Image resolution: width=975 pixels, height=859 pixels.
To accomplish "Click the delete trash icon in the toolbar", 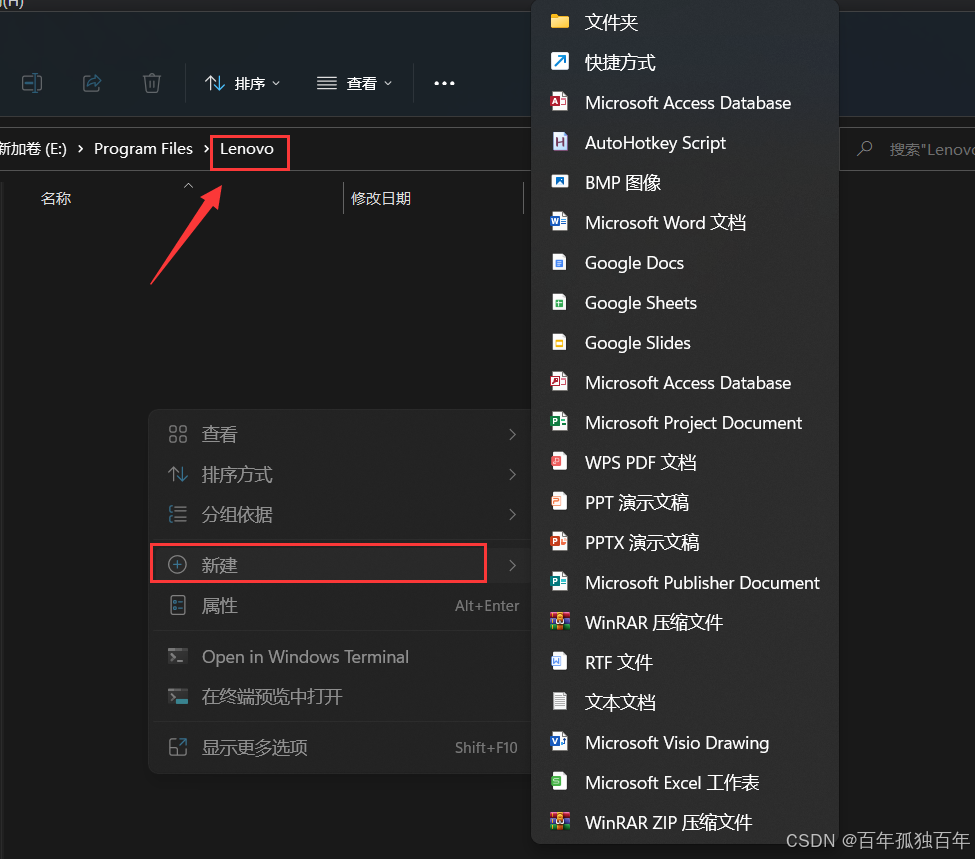I will coord(152,83).
